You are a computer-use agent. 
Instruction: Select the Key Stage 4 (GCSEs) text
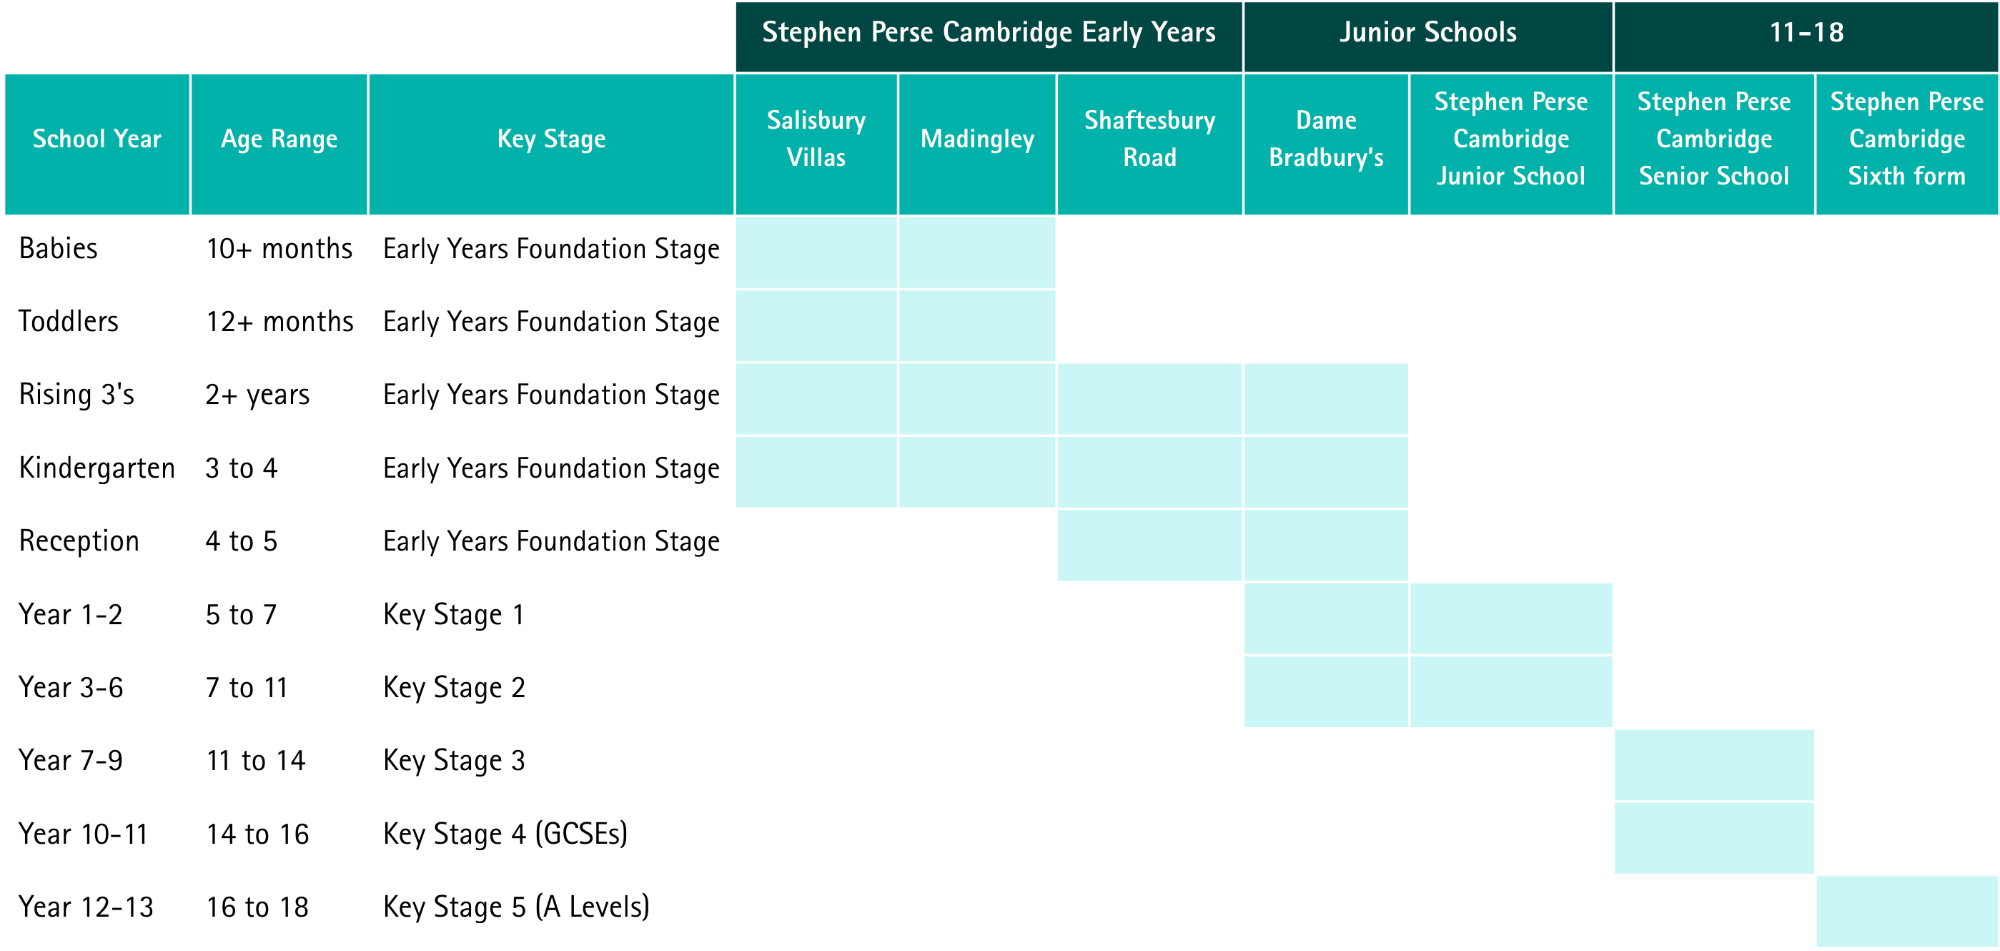coord(505,834)
